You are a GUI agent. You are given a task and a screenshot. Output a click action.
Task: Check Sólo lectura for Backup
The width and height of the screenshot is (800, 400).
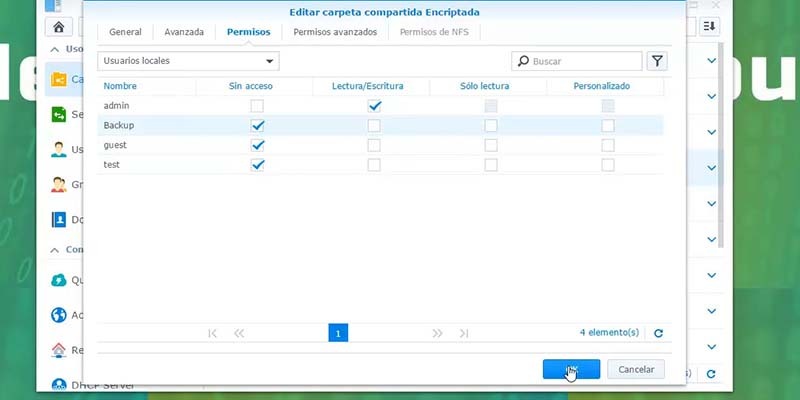point(491,126)
